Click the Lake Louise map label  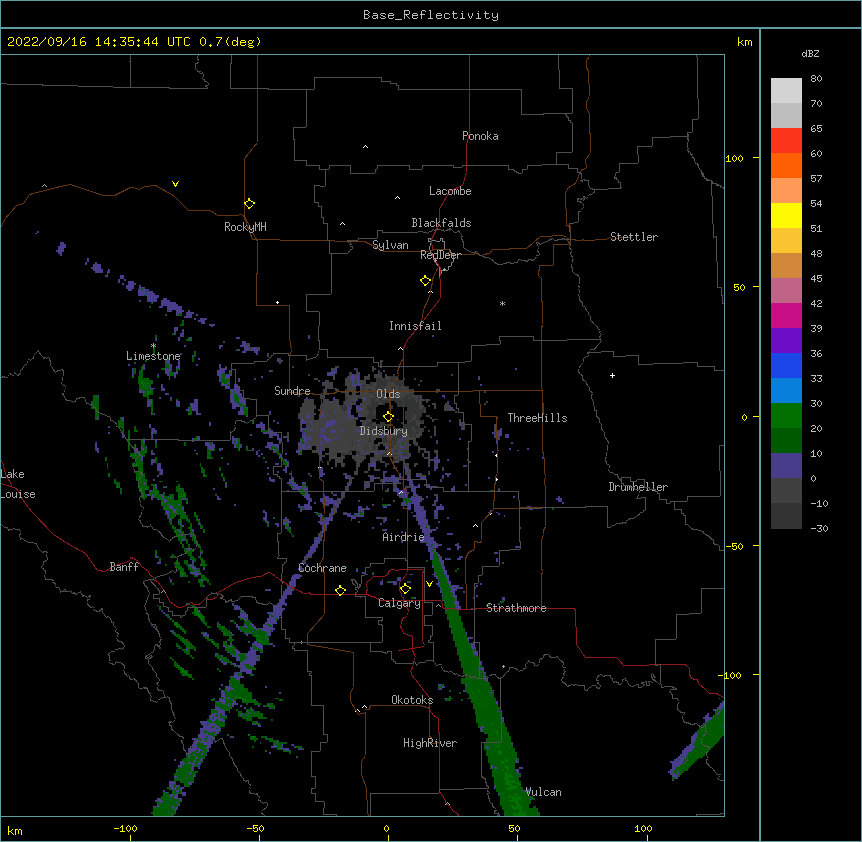click(18, 484)
